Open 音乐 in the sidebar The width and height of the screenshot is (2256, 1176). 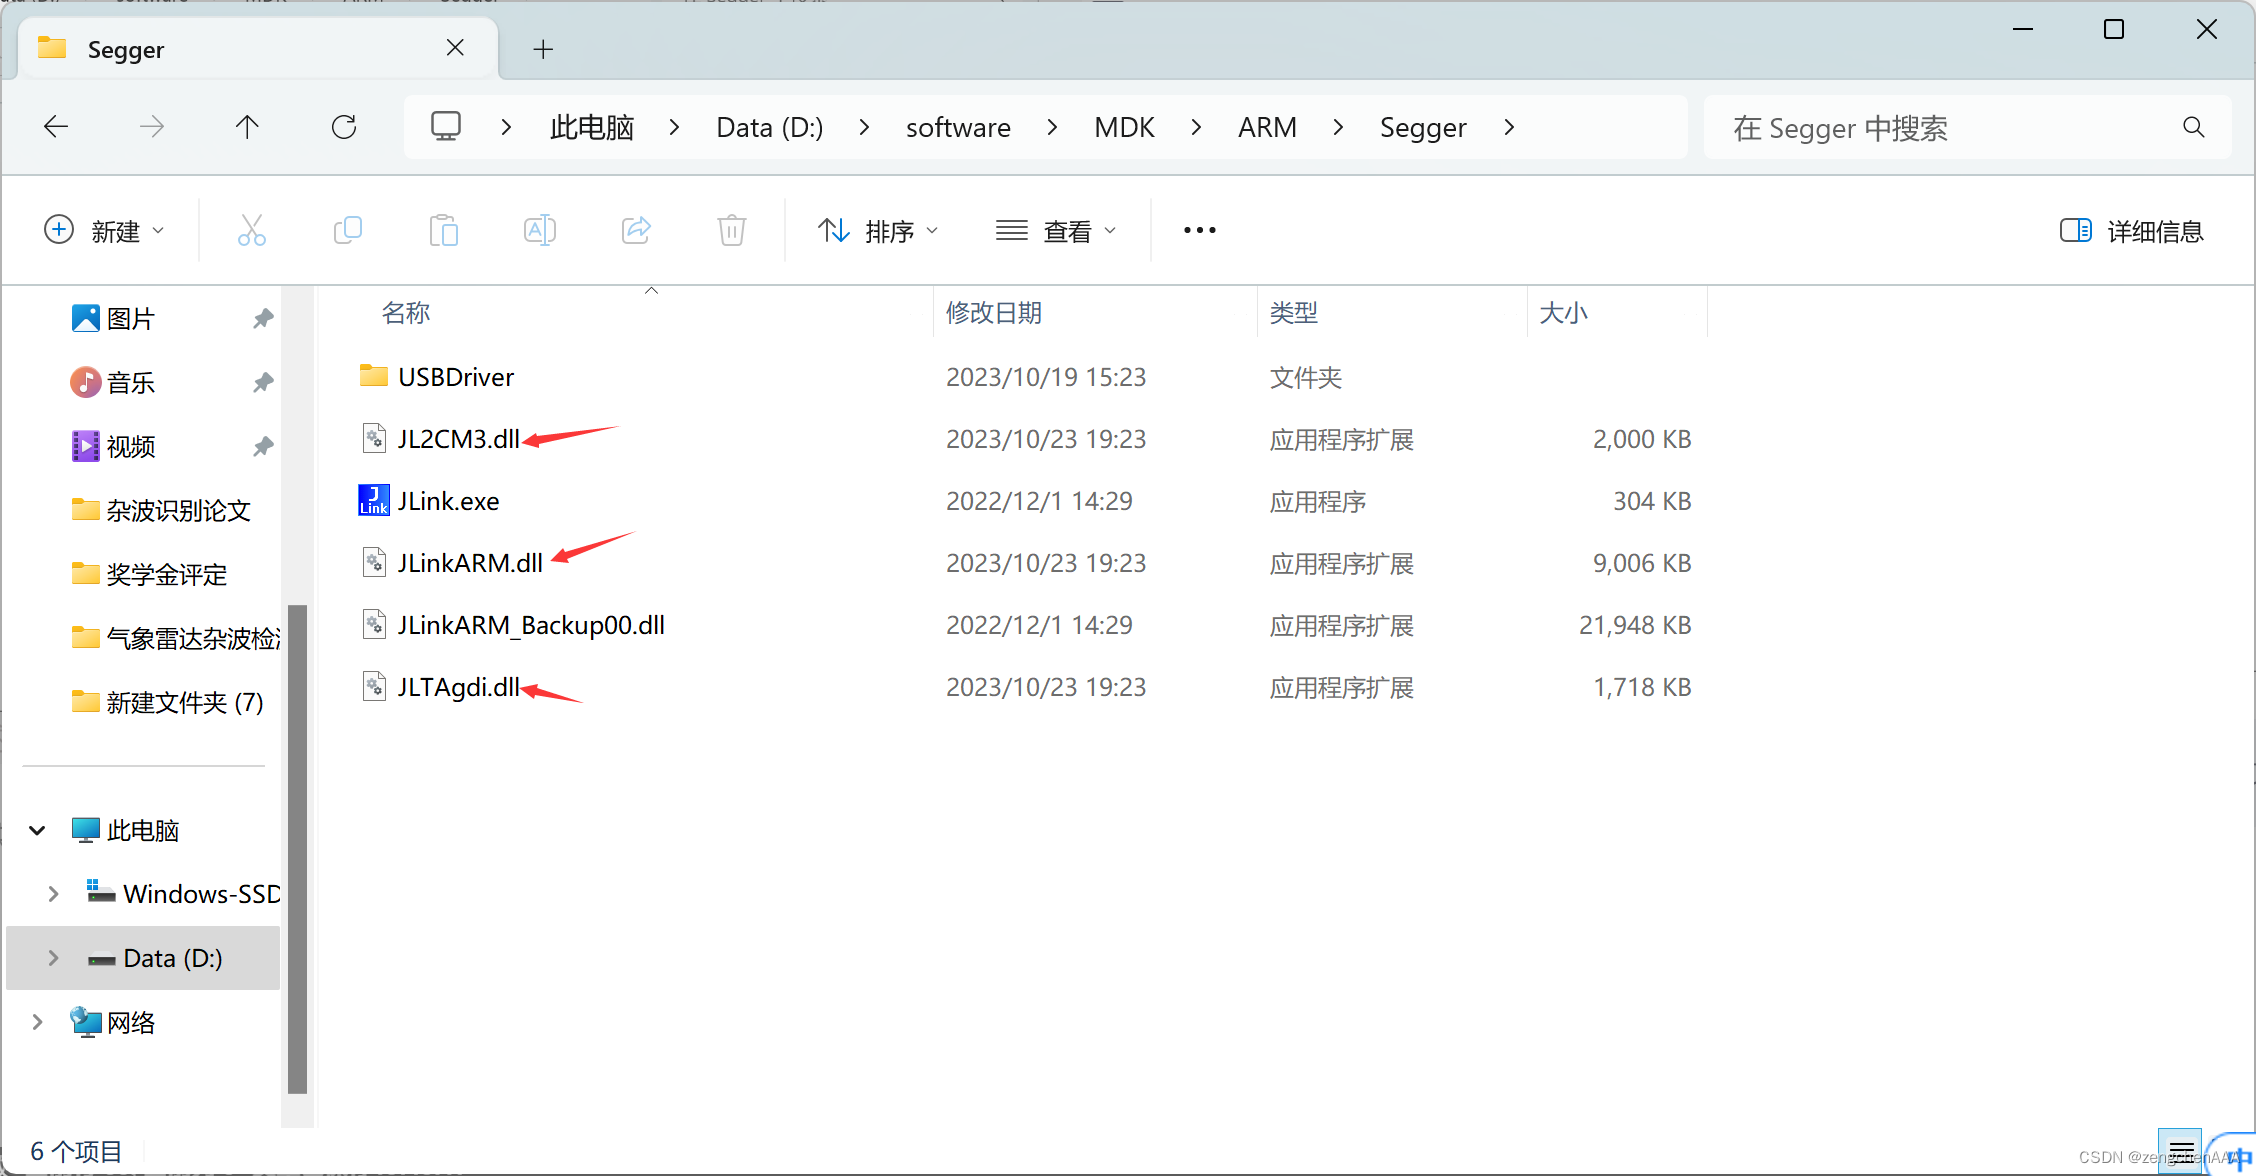click(x=130, y=383)
